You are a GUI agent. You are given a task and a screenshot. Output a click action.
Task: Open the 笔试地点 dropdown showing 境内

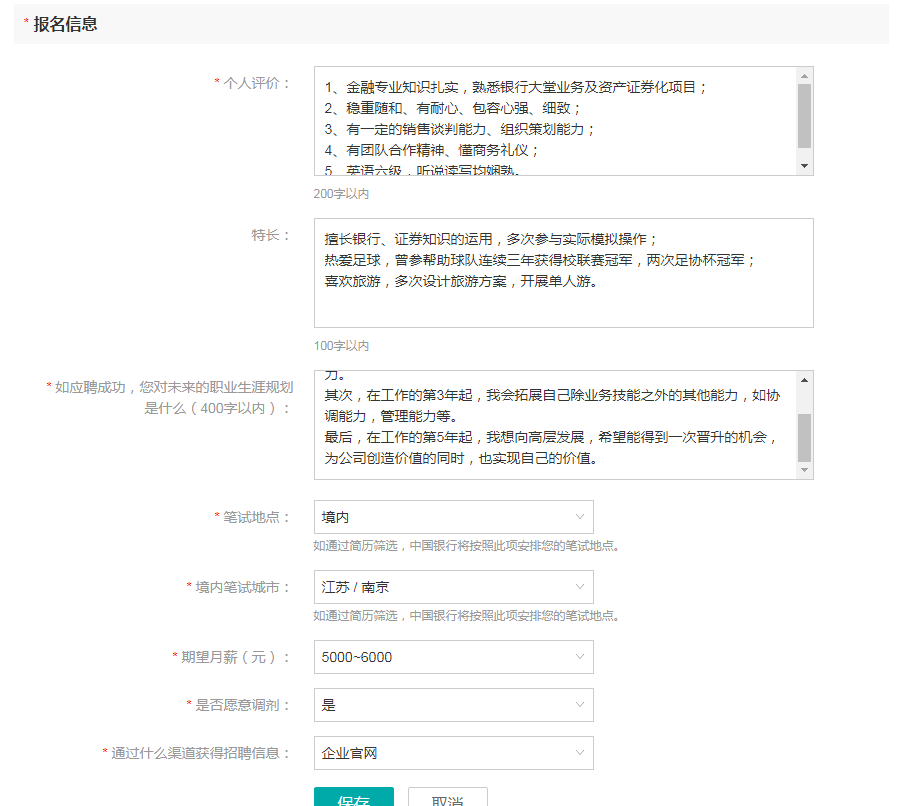click(x=453, y=517)
